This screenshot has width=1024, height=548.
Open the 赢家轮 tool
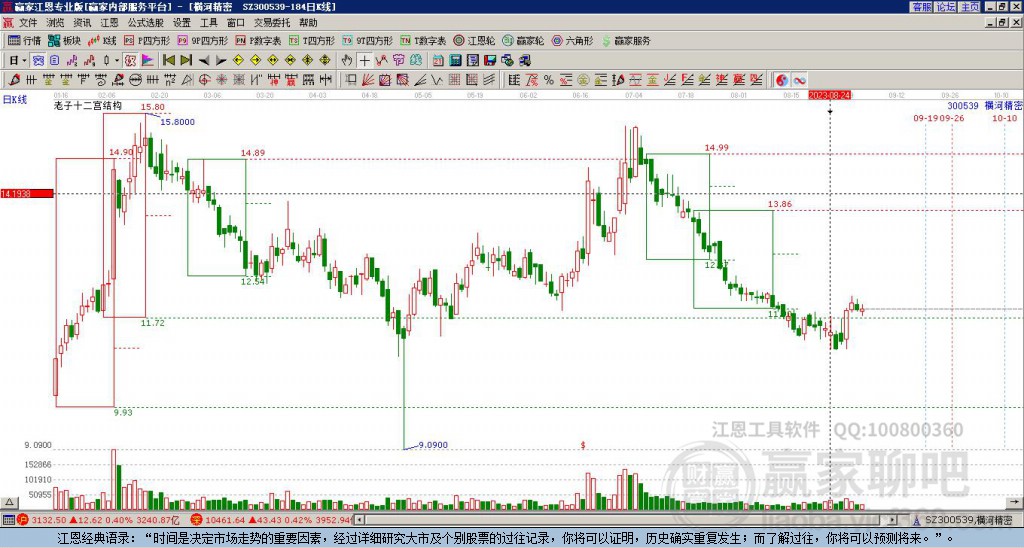tap(523, 40)
